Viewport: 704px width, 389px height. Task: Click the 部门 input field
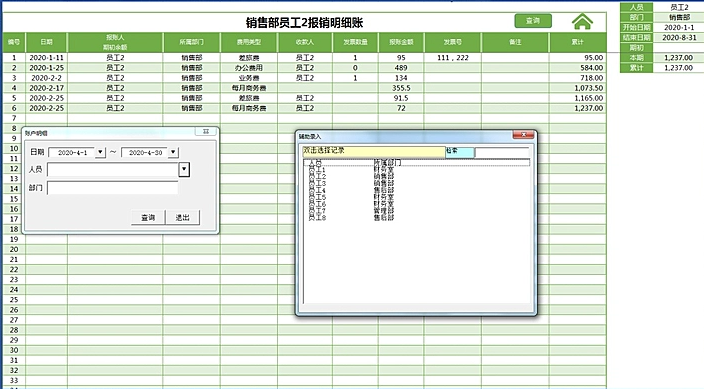pos(112,188)
